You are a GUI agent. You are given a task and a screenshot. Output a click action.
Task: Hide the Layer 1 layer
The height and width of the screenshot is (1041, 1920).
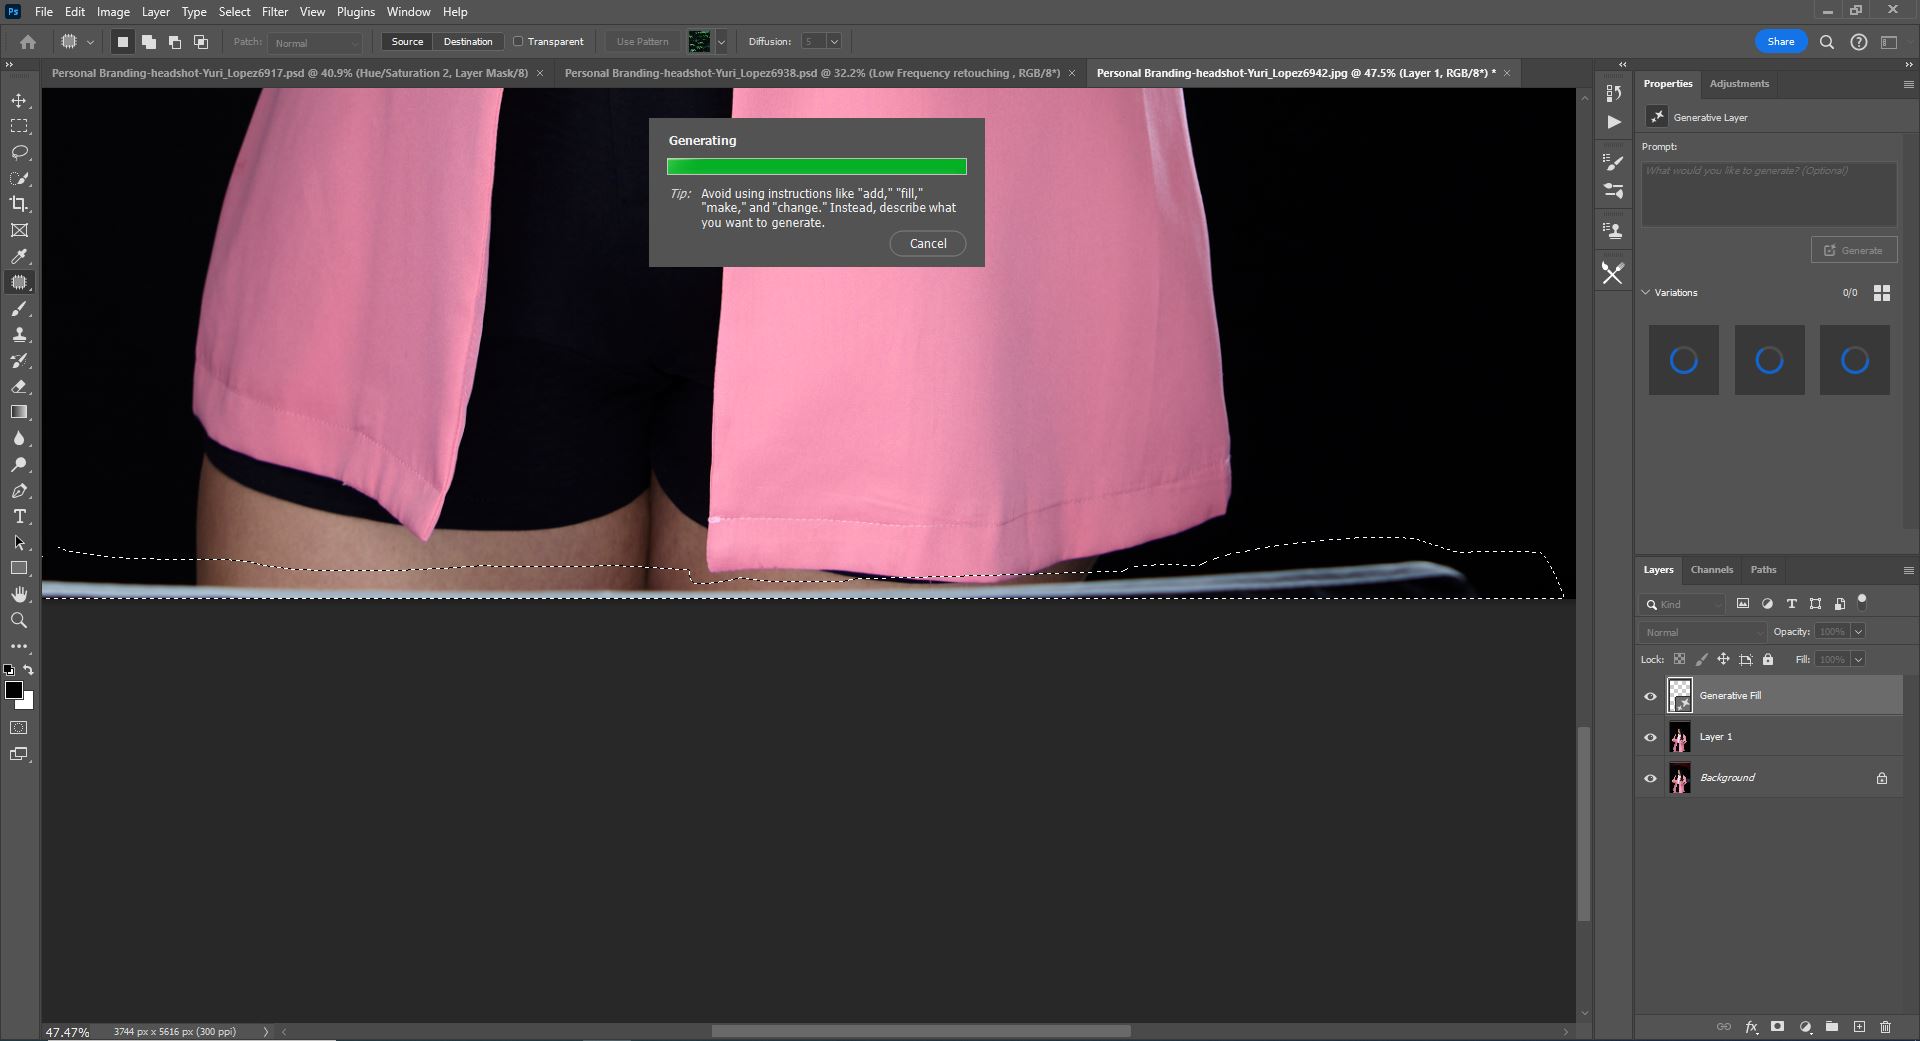click(x=1651, y=737)
